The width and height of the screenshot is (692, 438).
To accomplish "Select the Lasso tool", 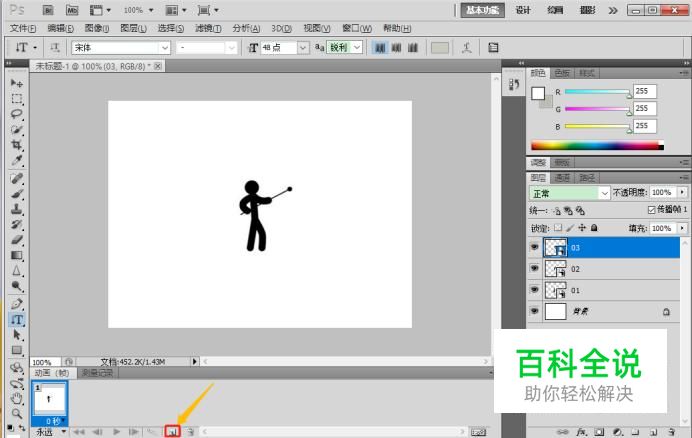I will tap(17, 114).
